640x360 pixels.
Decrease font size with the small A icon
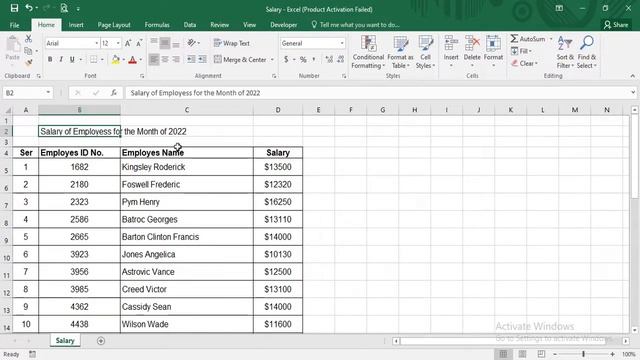139,43
